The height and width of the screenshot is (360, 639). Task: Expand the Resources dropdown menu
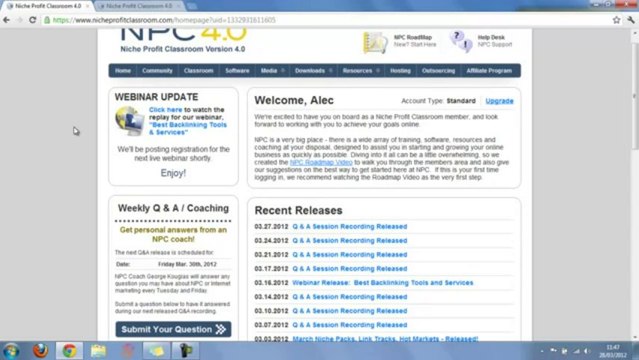361,71
